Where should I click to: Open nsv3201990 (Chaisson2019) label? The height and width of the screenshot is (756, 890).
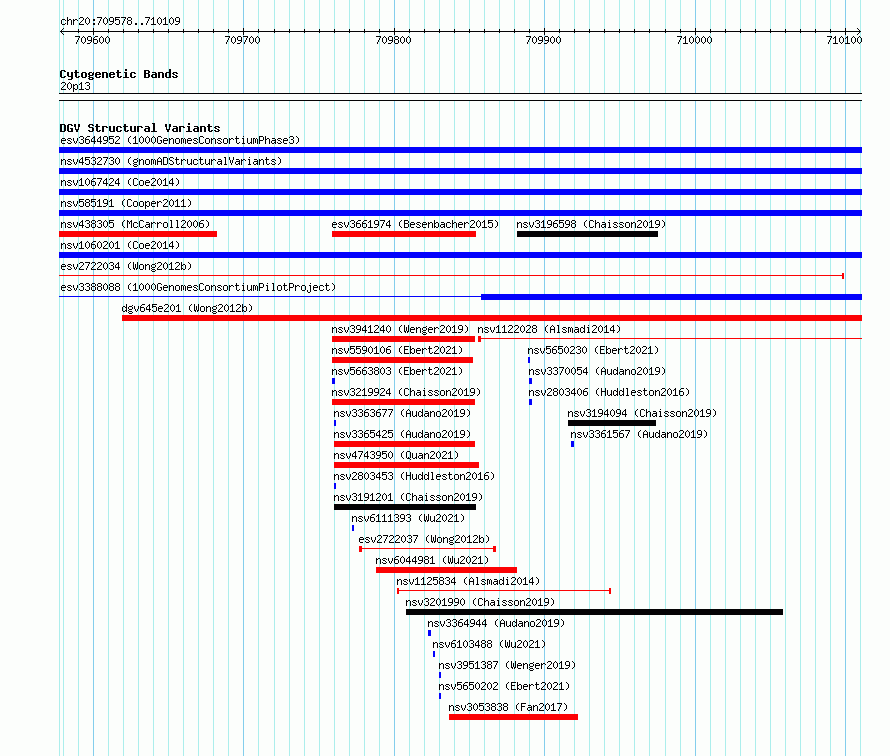(480, 602)
